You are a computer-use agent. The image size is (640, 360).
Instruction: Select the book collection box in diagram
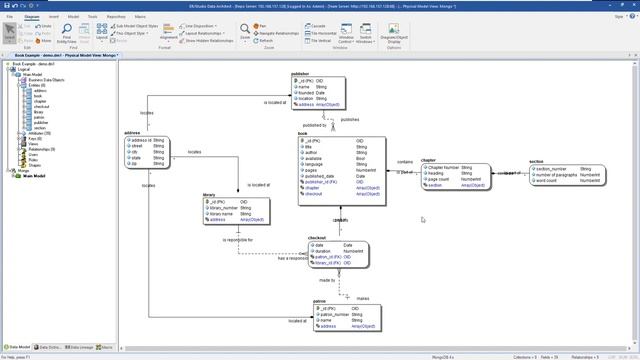(342, 171)
